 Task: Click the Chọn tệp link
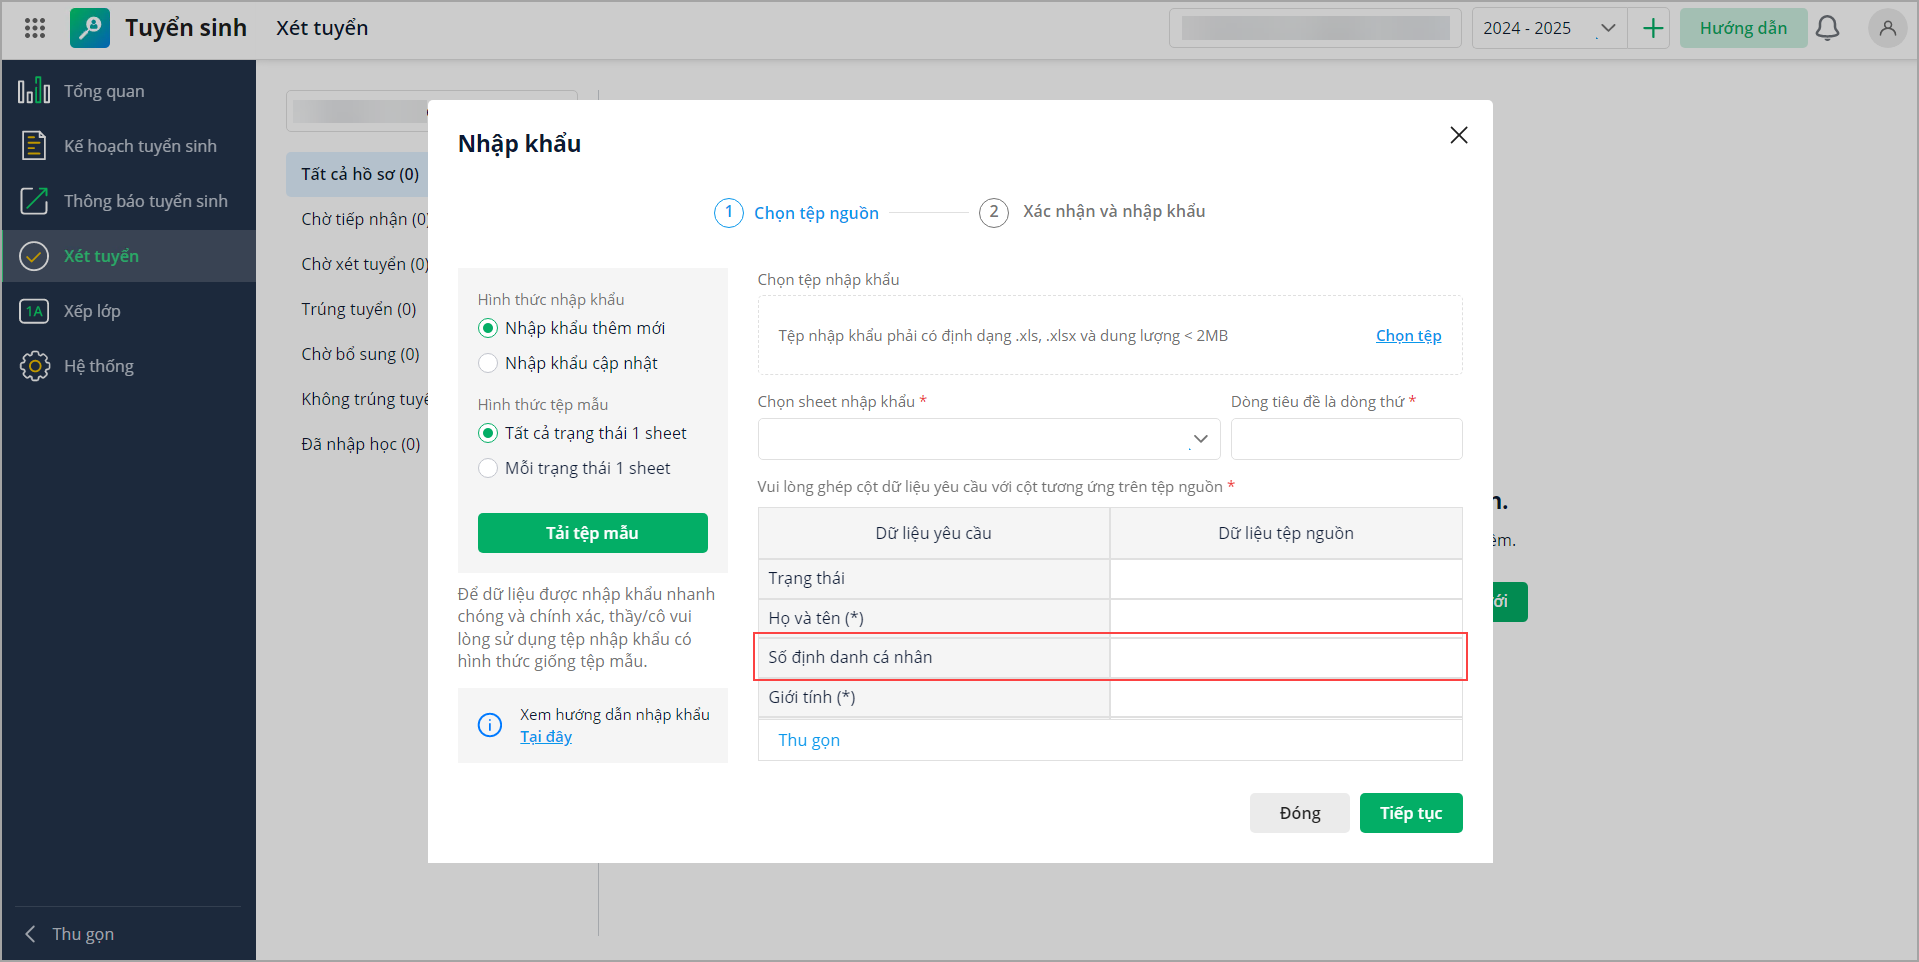(1408, 336)
